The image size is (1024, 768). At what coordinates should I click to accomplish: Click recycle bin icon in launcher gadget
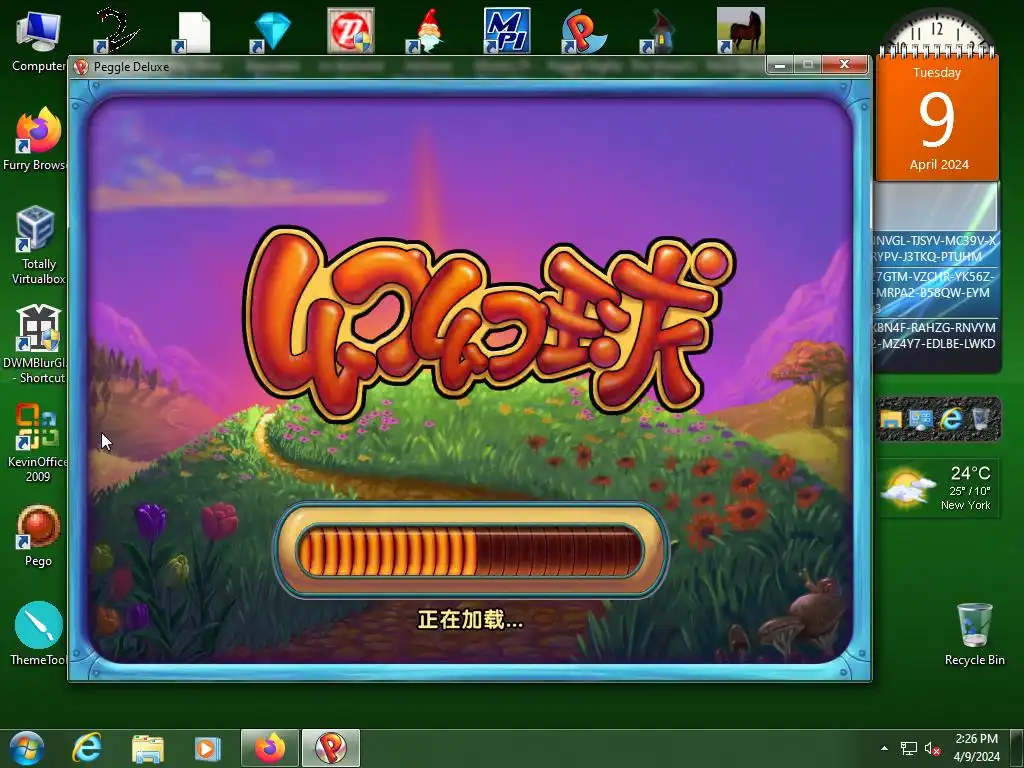tap(981, 419)
